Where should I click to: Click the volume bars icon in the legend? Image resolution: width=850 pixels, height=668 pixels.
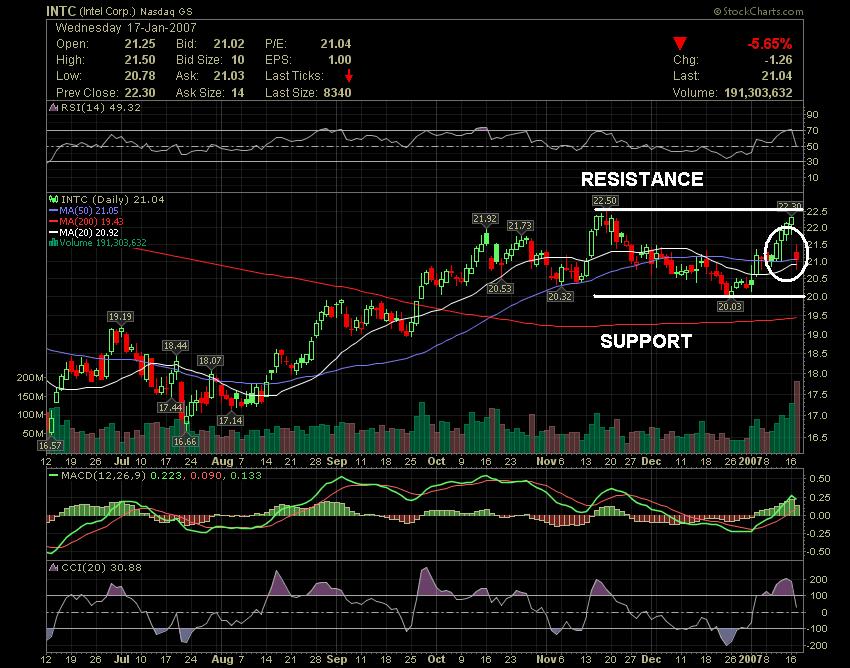[x=53, y=242]
